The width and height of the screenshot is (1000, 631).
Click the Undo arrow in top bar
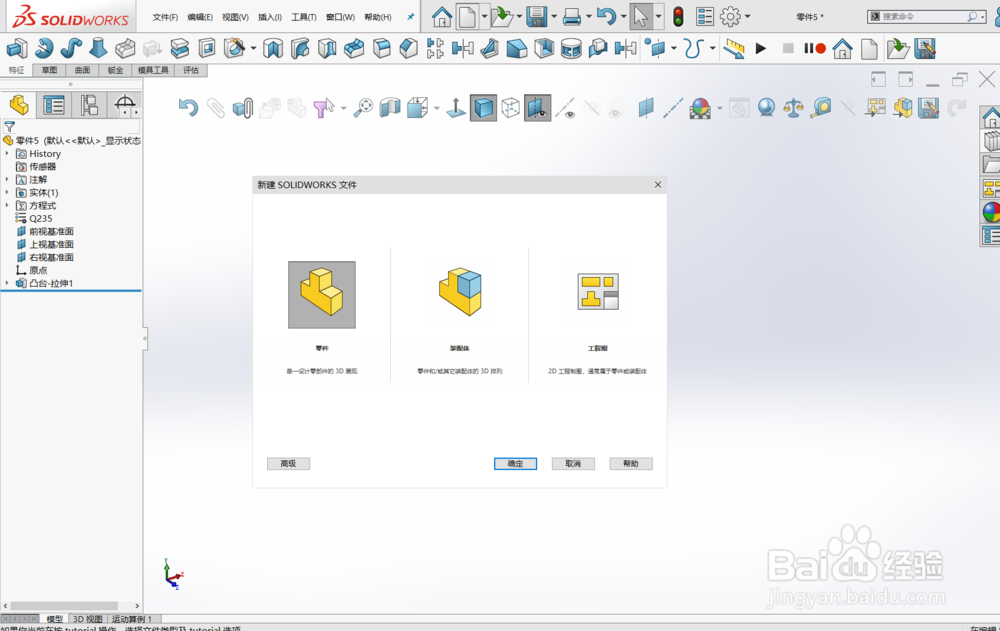(607, 17)
